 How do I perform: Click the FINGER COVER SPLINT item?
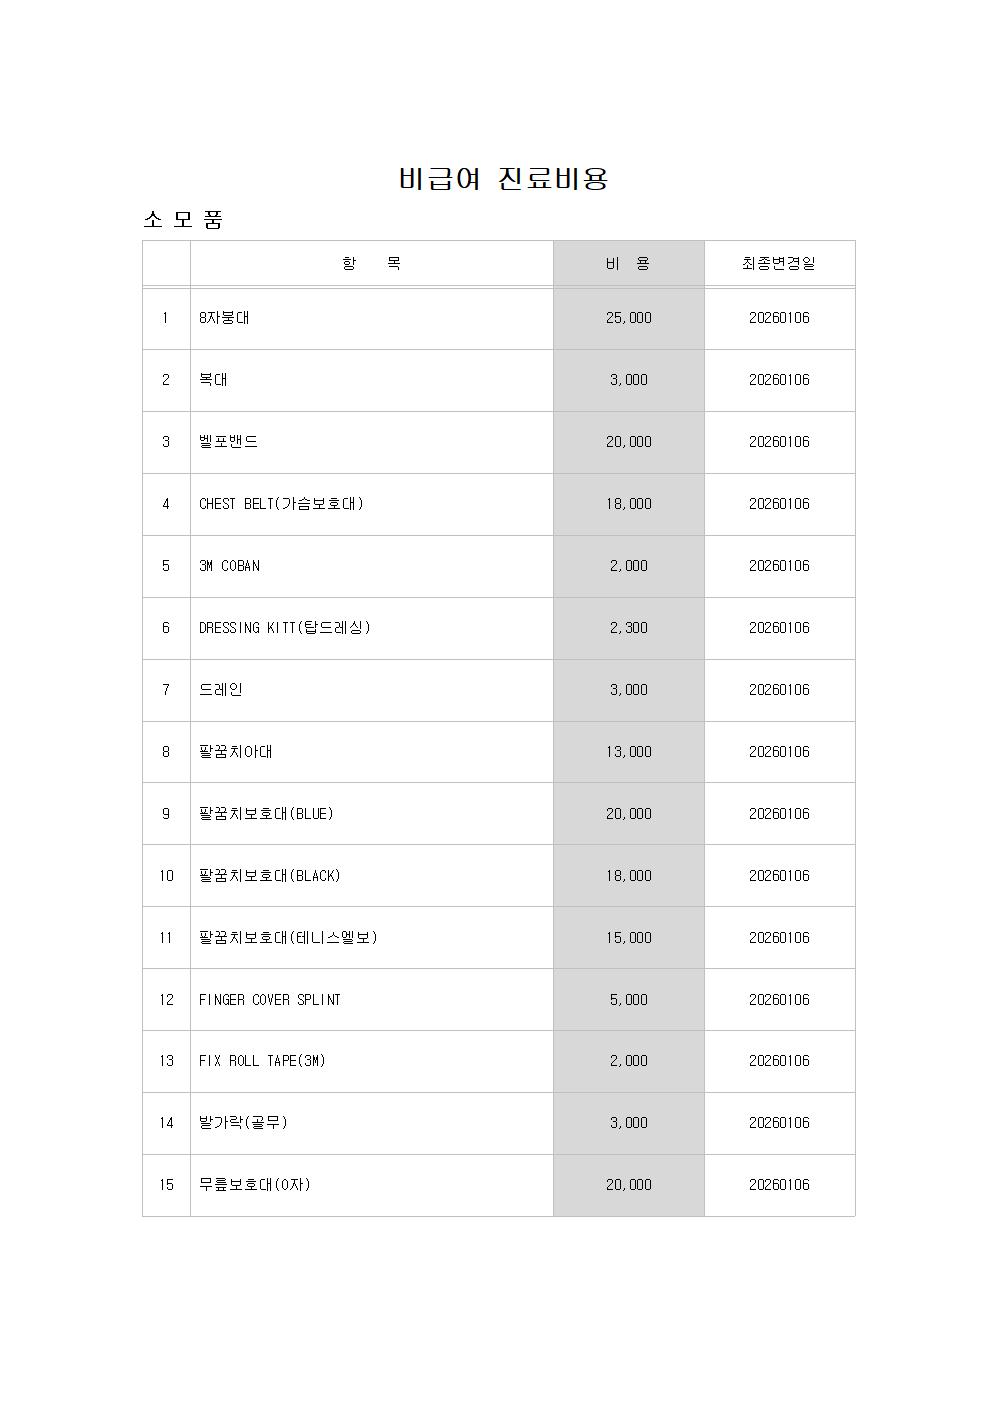(269, 1000)
